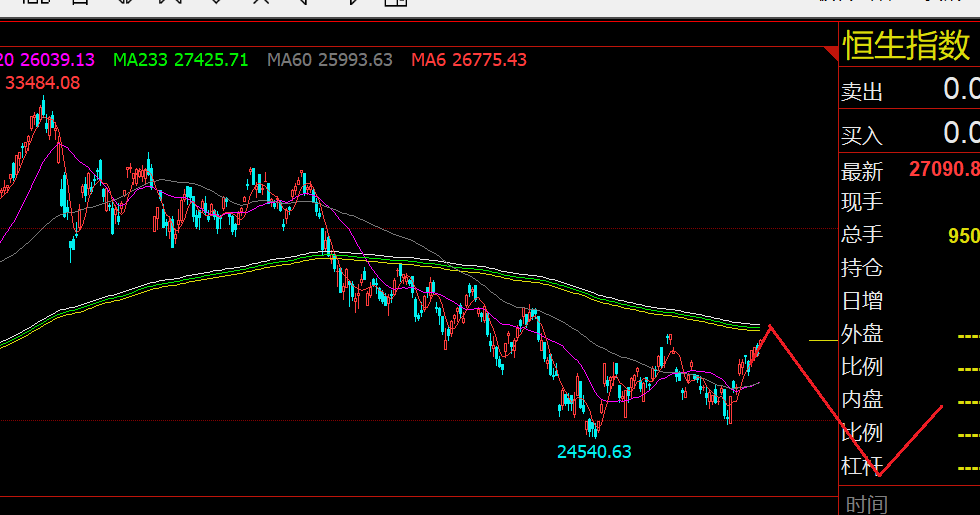Click the 日增 row label
The image size is (980, 515).
click(x=862, y=301)
